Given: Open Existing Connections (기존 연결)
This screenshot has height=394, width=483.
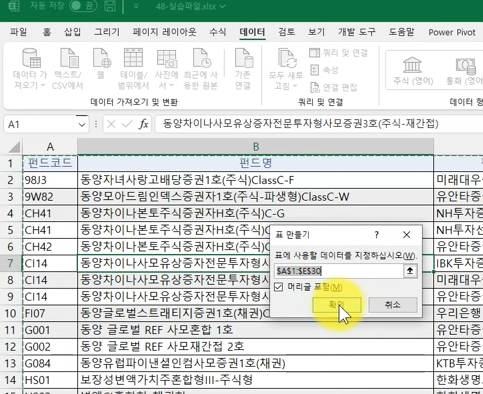Looking at the screenshot, I should pyautogui.click(x=243, y=68).
